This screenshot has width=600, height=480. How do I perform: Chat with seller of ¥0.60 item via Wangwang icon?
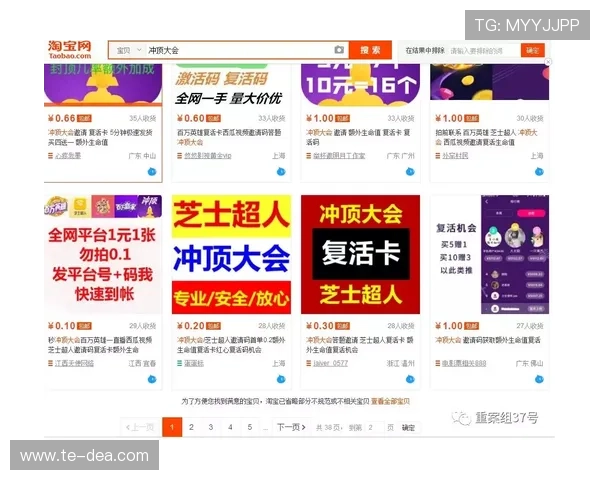click(x=281, y=171)
